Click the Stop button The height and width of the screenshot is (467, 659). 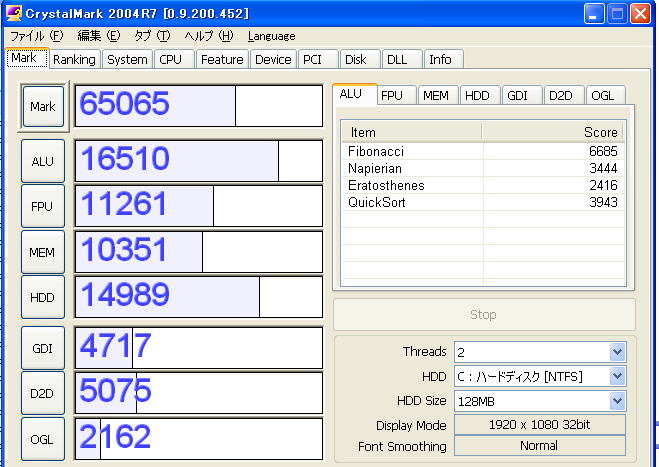[484, 314]
